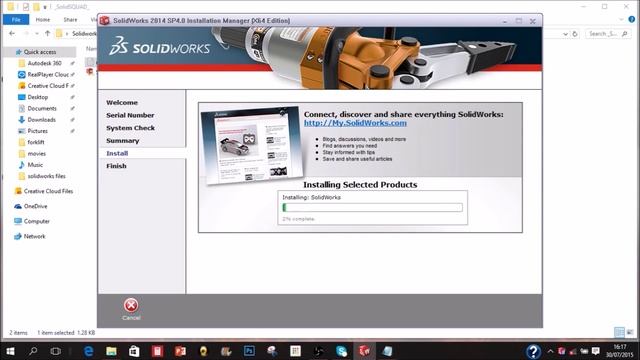This screenshot has width=640, height=360.
Task: Open recent locations dropdown in File Explorer
Action: pos(37,33)
